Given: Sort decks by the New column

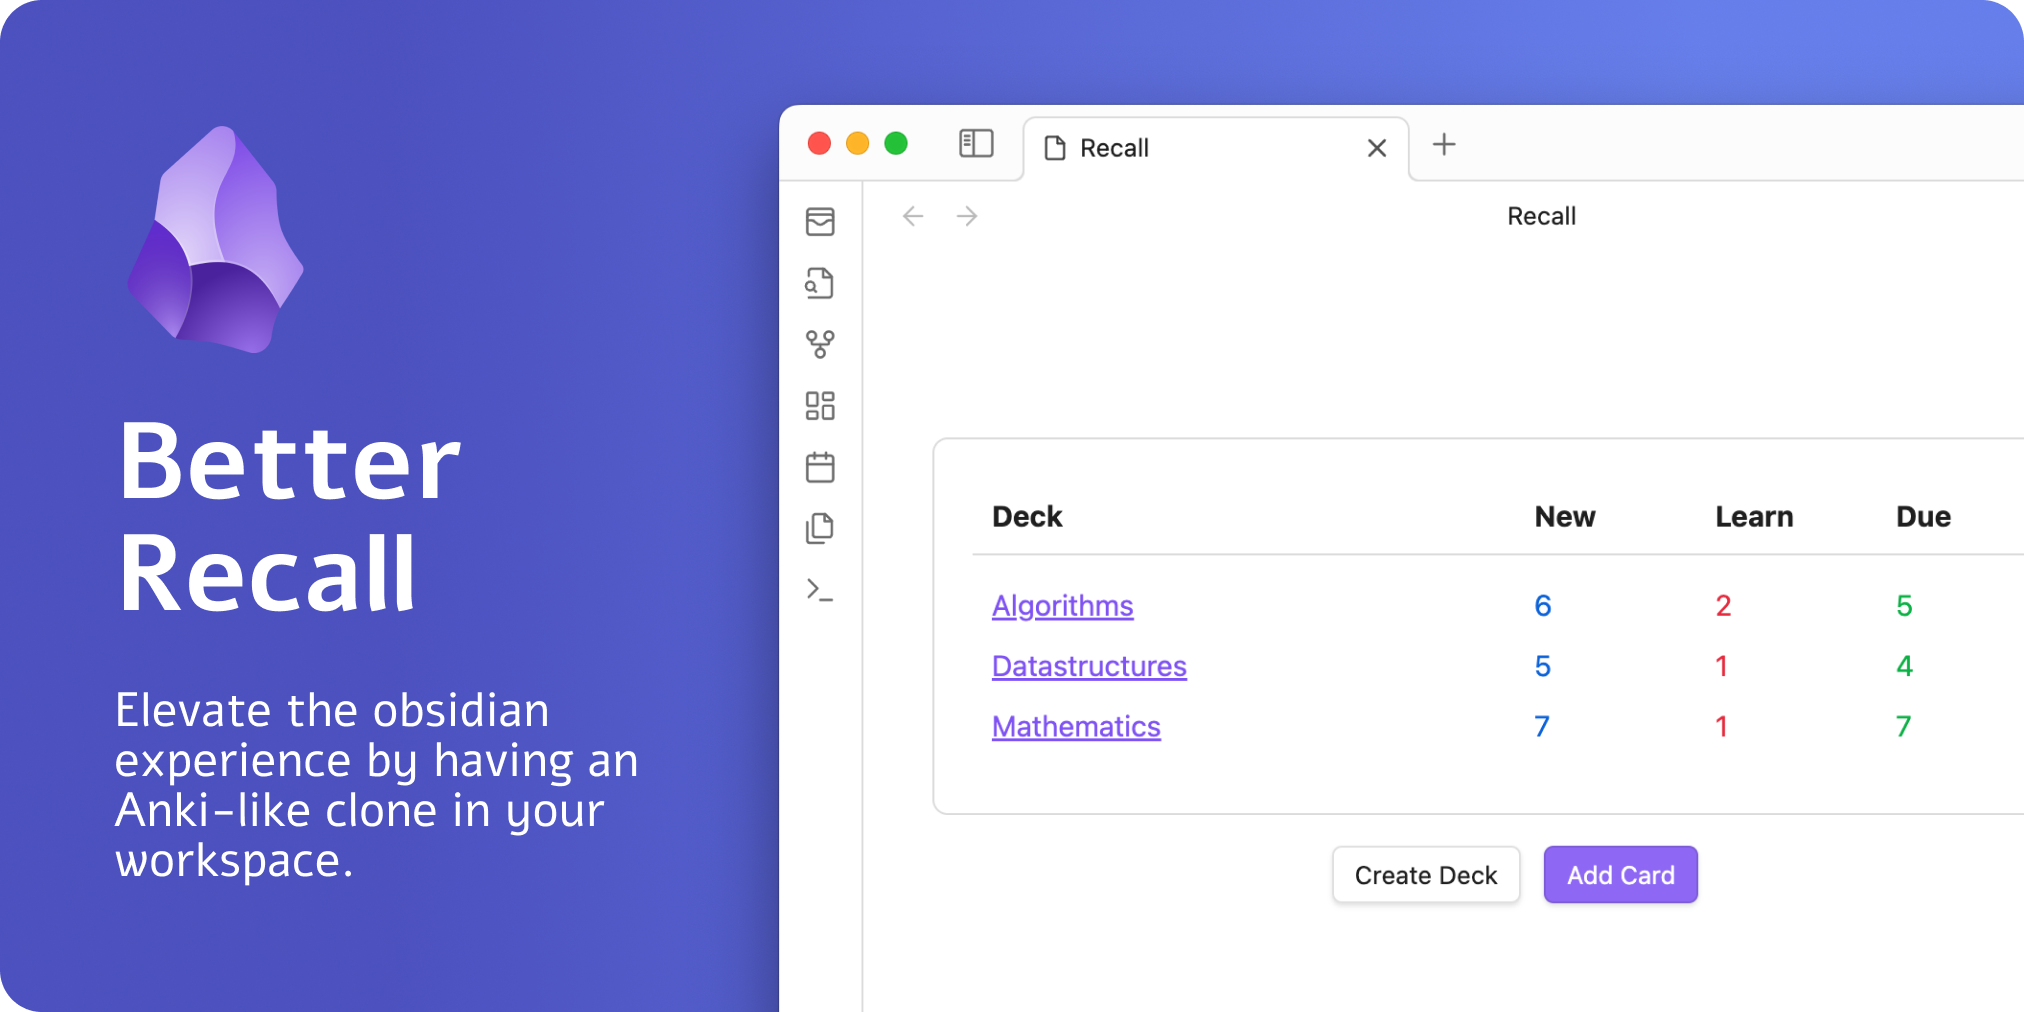Looking at the screenshot, I should pyautogui.click(x=1564, y=516).
